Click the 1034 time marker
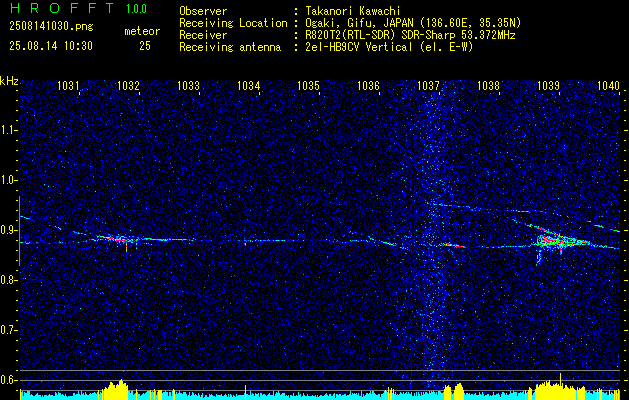 tap(249, 85)
